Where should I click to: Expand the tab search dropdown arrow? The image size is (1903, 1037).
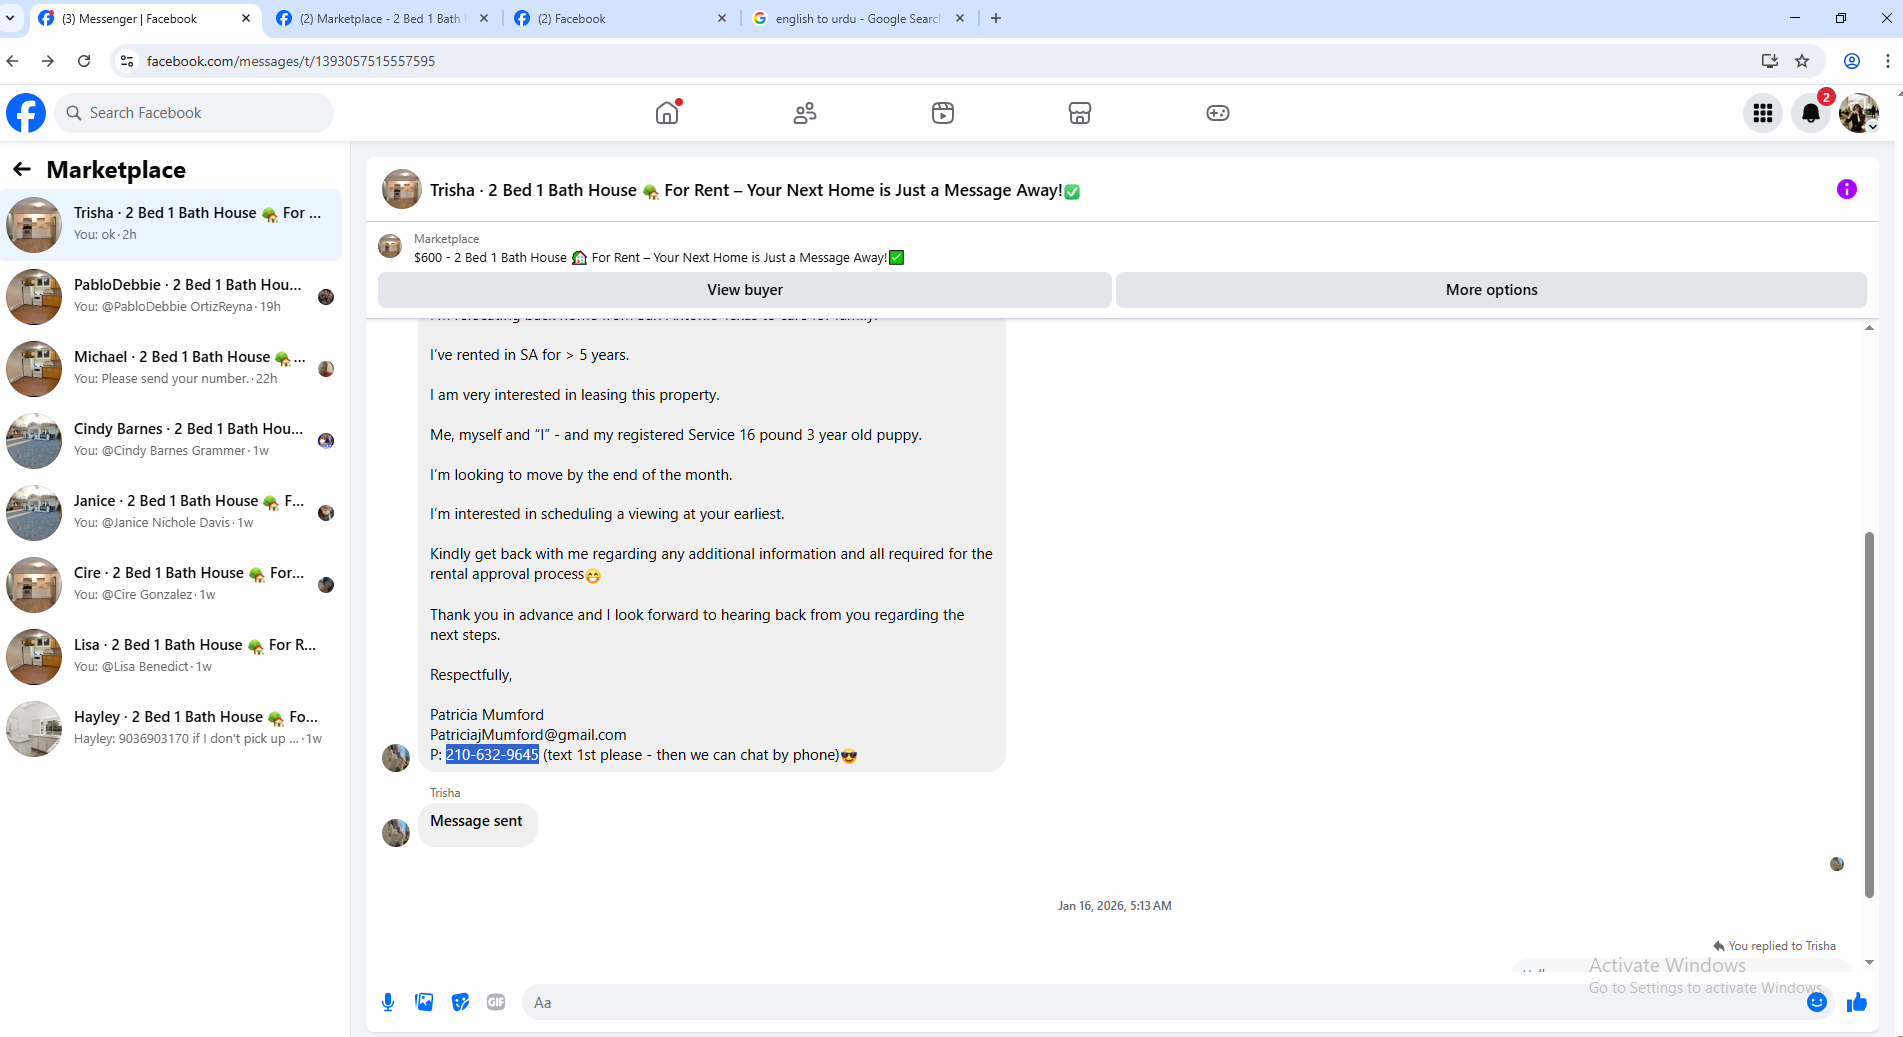point(10,18)
